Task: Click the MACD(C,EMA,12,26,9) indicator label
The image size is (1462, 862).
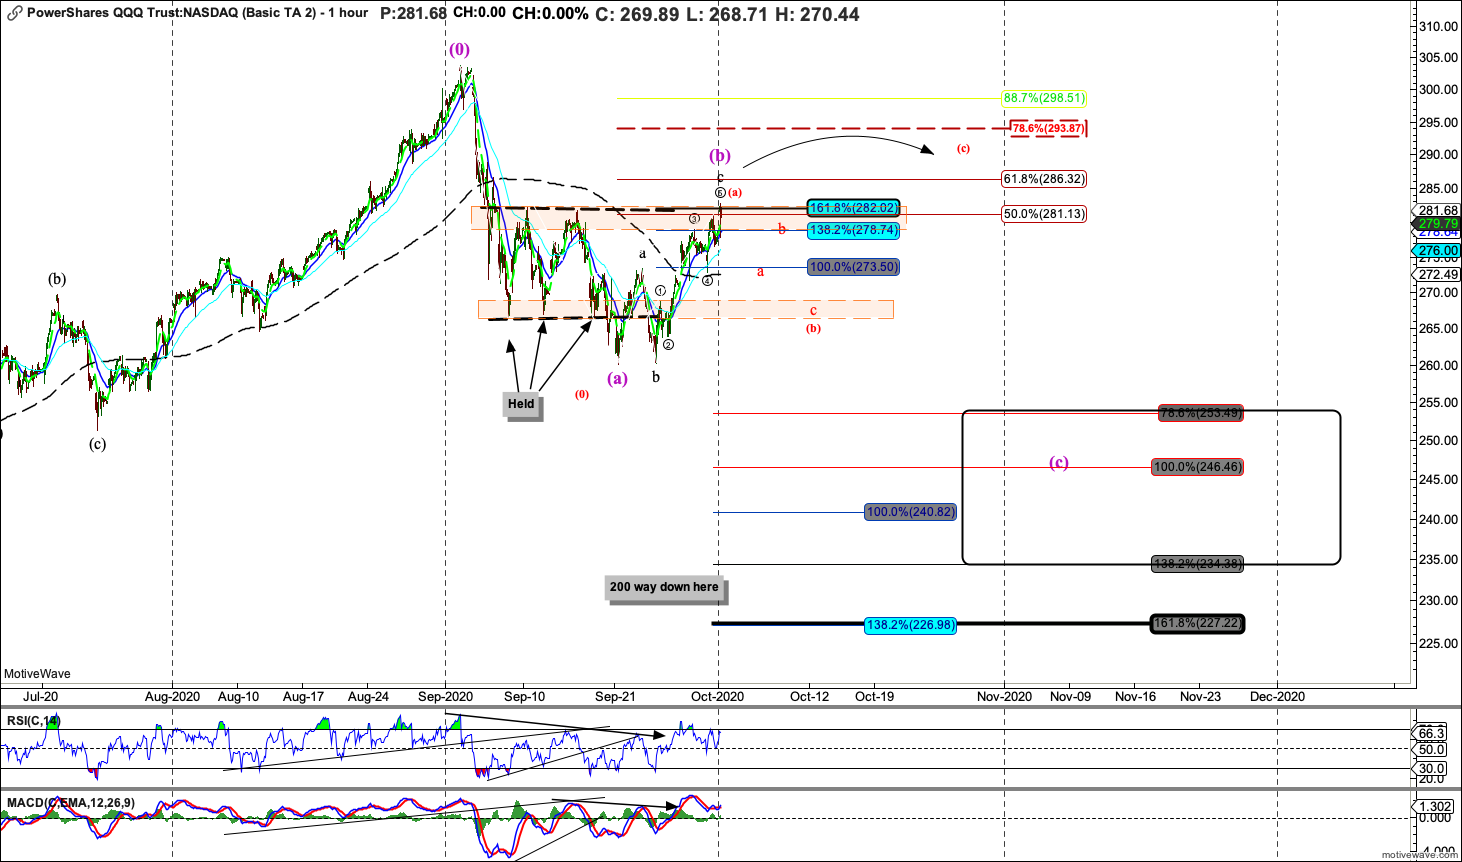Action: (x=70, y=803)
